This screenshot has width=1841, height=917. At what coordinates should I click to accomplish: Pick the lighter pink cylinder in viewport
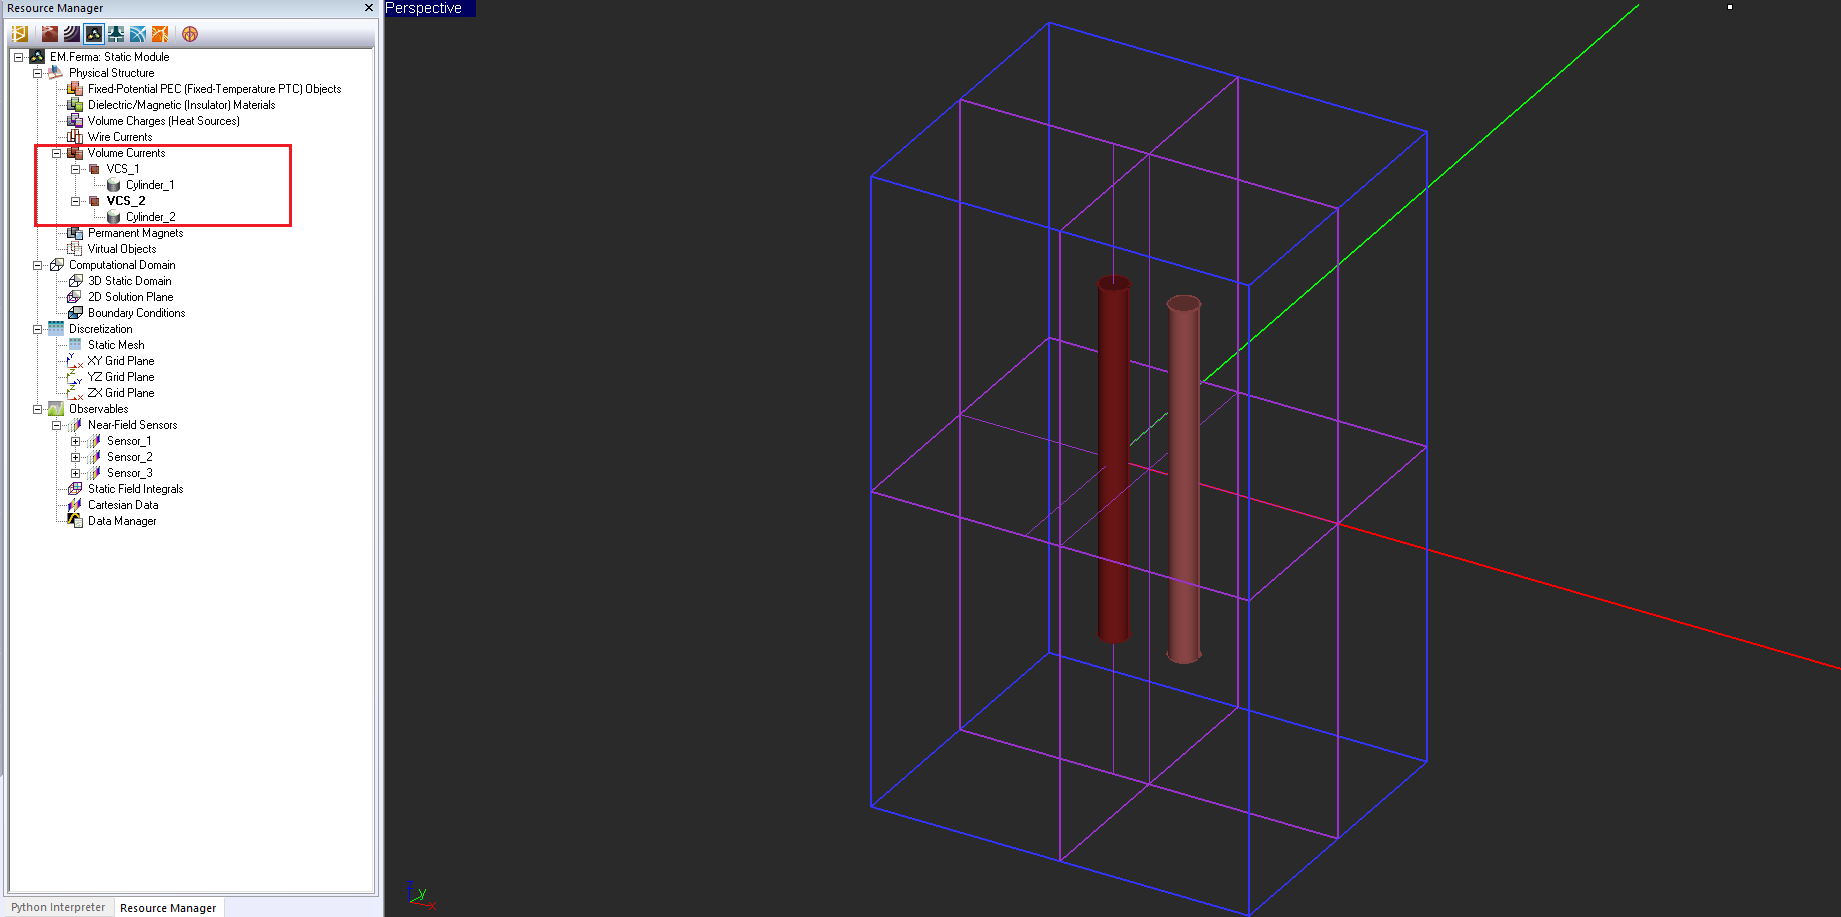[x=1184, y=480]
